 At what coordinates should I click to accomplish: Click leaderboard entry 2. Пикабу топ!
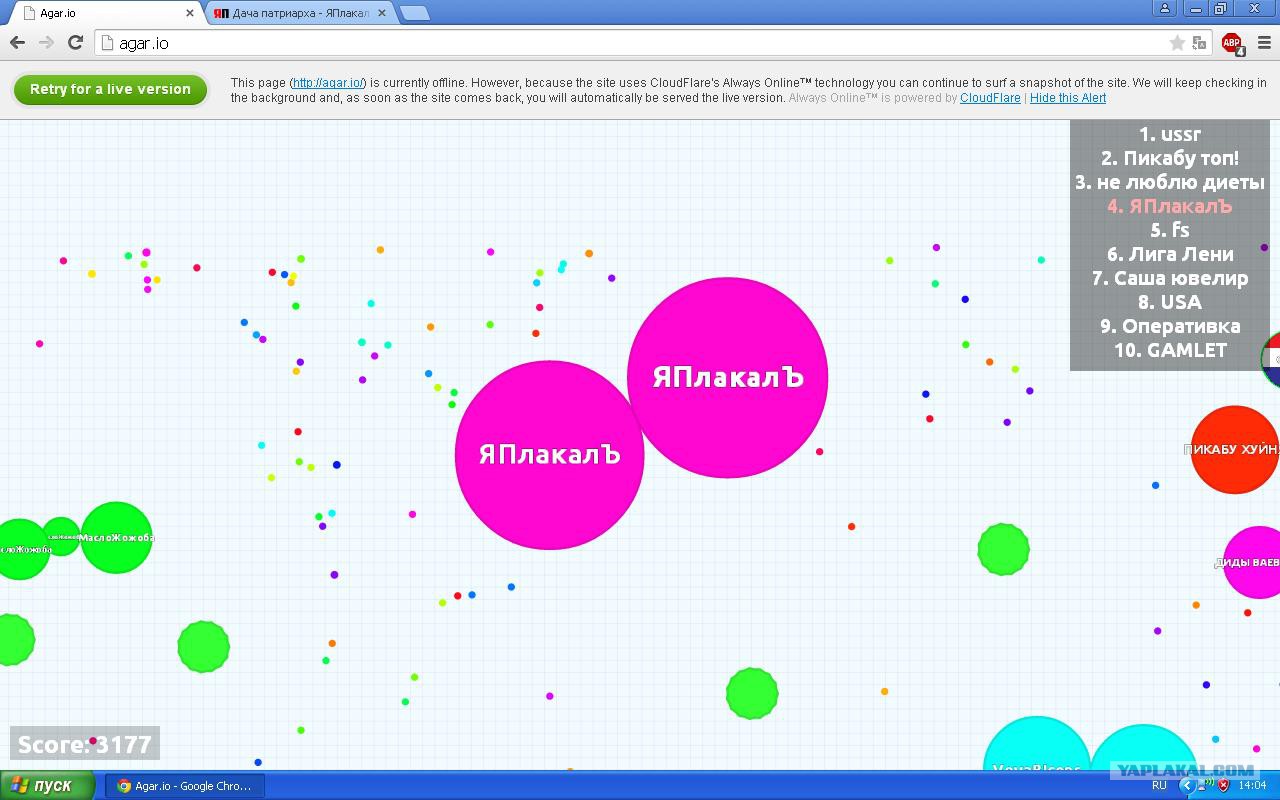coord(1170,158)
